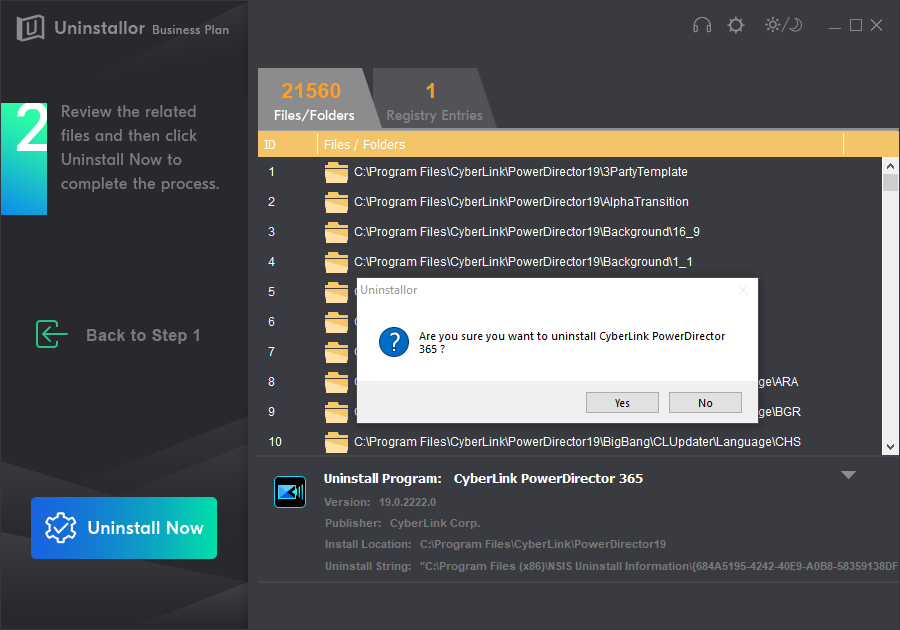Screen dimensions: 900x630
Task: Click the version 19.0.2222.0 text
Action: point(408,502)
